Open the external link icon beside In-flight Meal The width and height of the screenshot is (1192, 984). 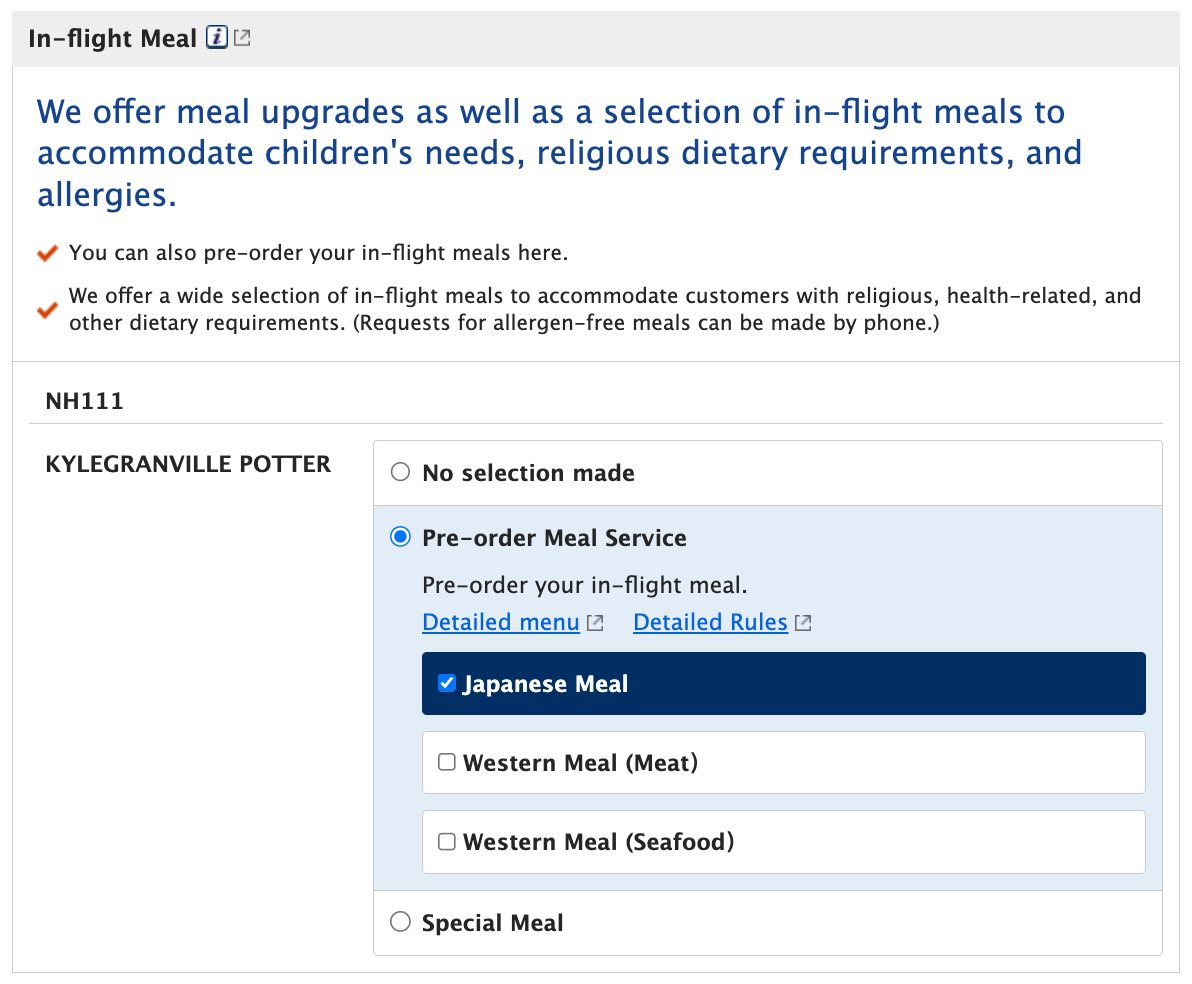point(241,37)
